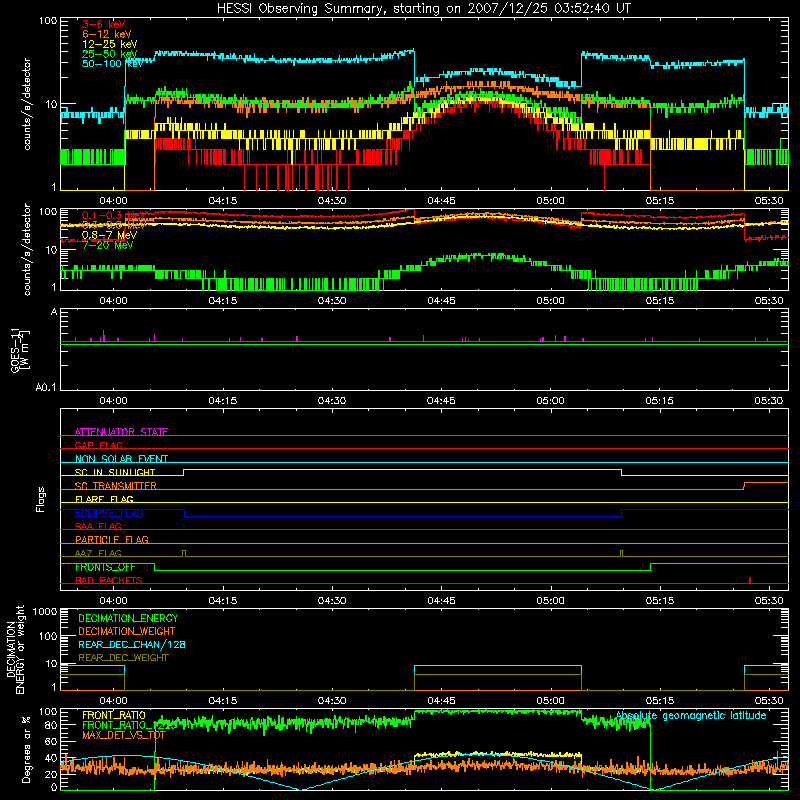Select the PARTICLE_FLAG label

tap(112, 540)
